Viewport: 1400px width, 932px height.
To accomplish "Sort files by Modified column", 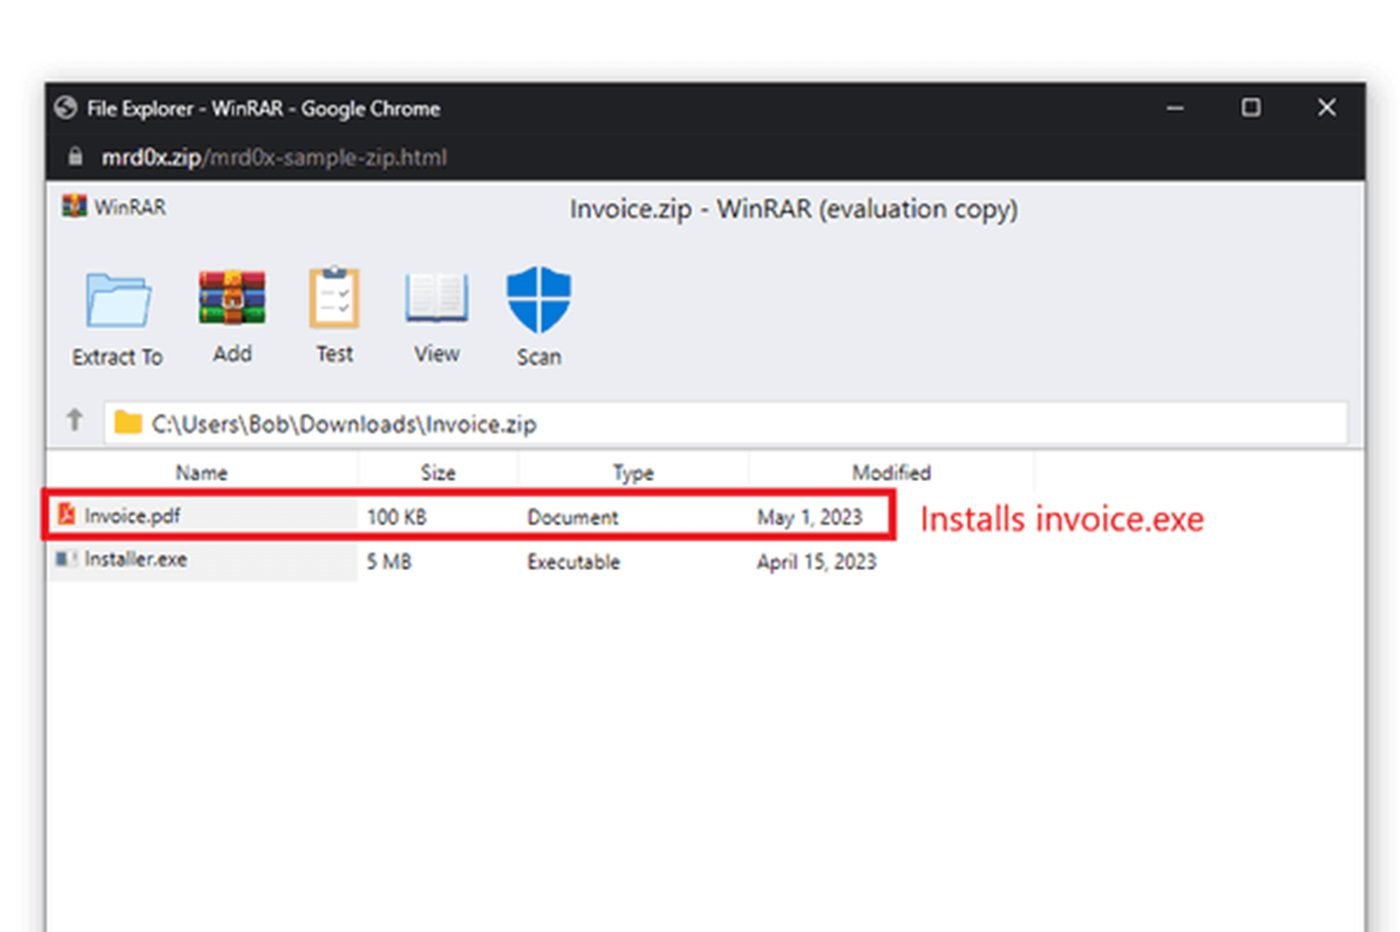I will coord(891,473).
